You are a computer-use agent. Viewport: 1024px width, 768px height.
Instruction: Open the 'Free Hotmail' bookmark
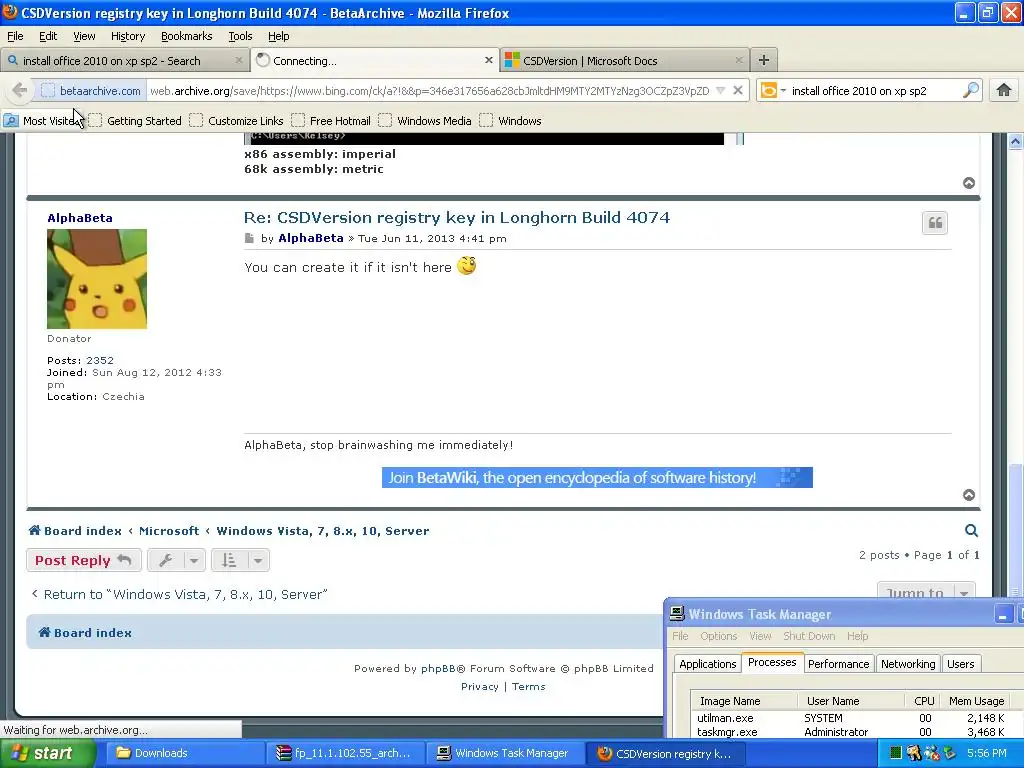coord(332,120)
